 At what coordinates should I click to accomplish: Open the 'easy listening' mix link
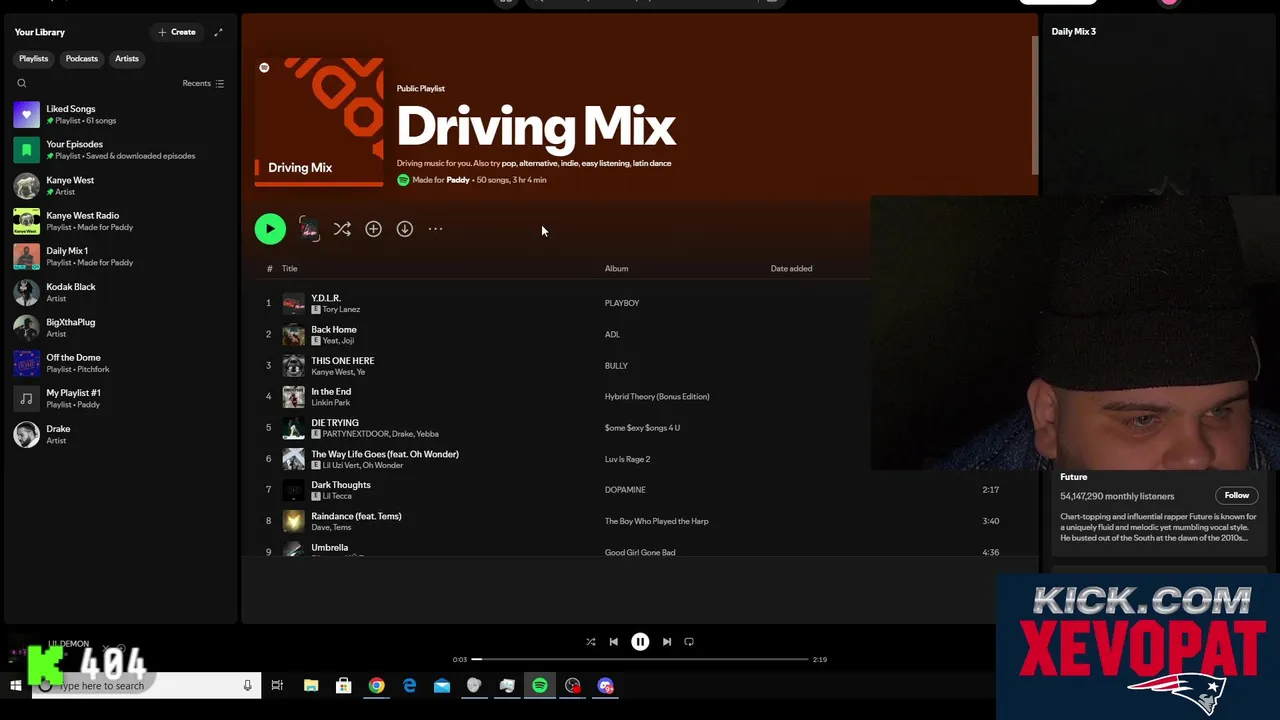pyautogui.click(x=605, y=163)
